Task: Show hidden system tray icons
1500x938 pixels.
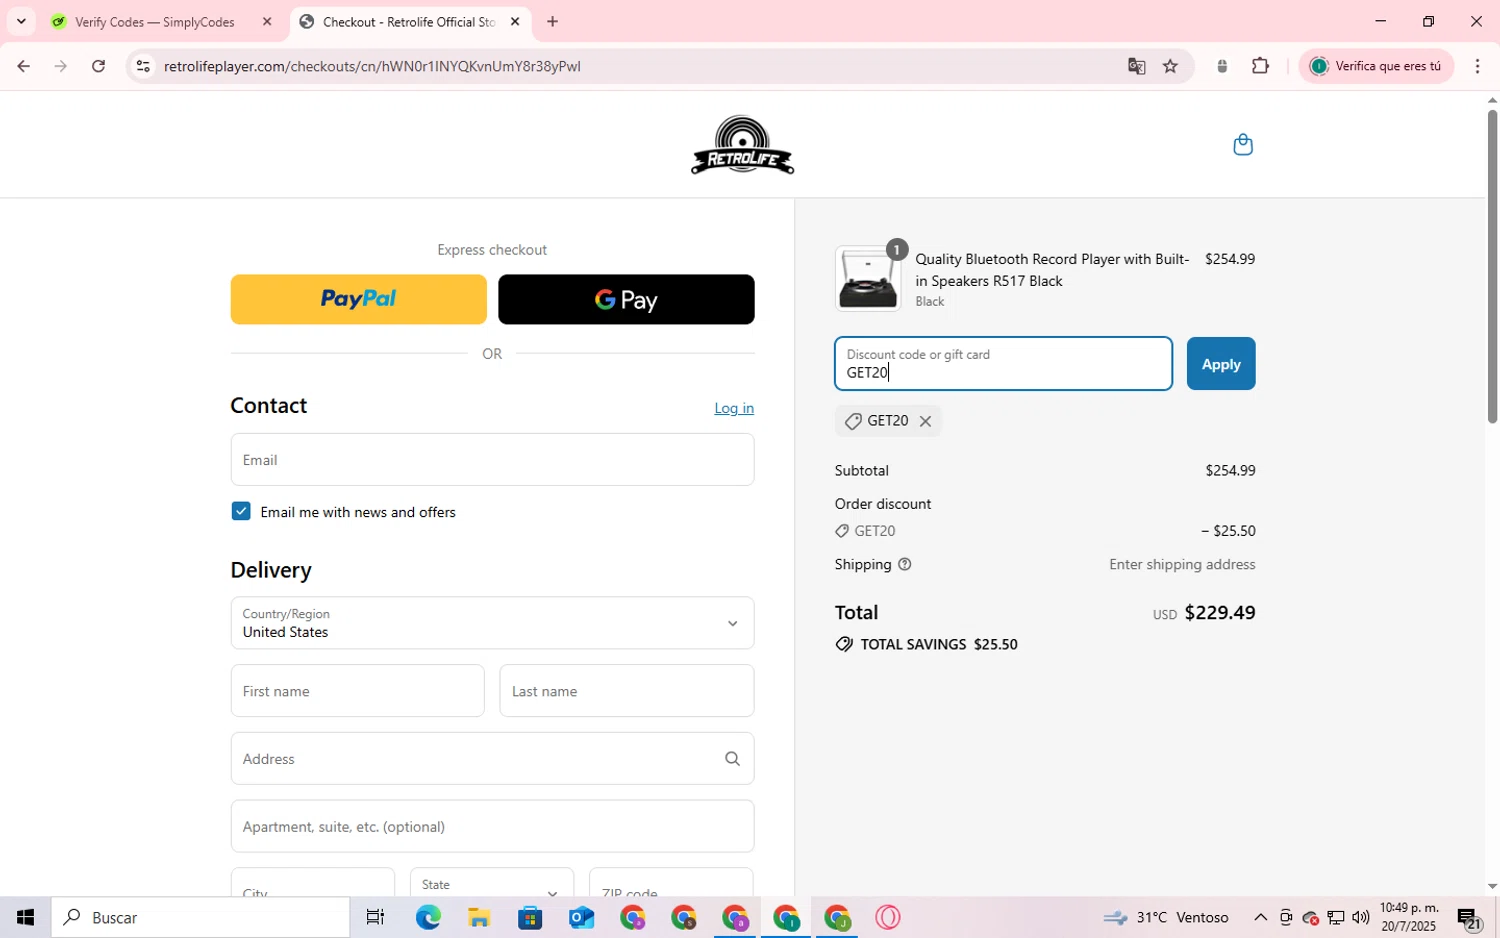Action: (1260, 918)
